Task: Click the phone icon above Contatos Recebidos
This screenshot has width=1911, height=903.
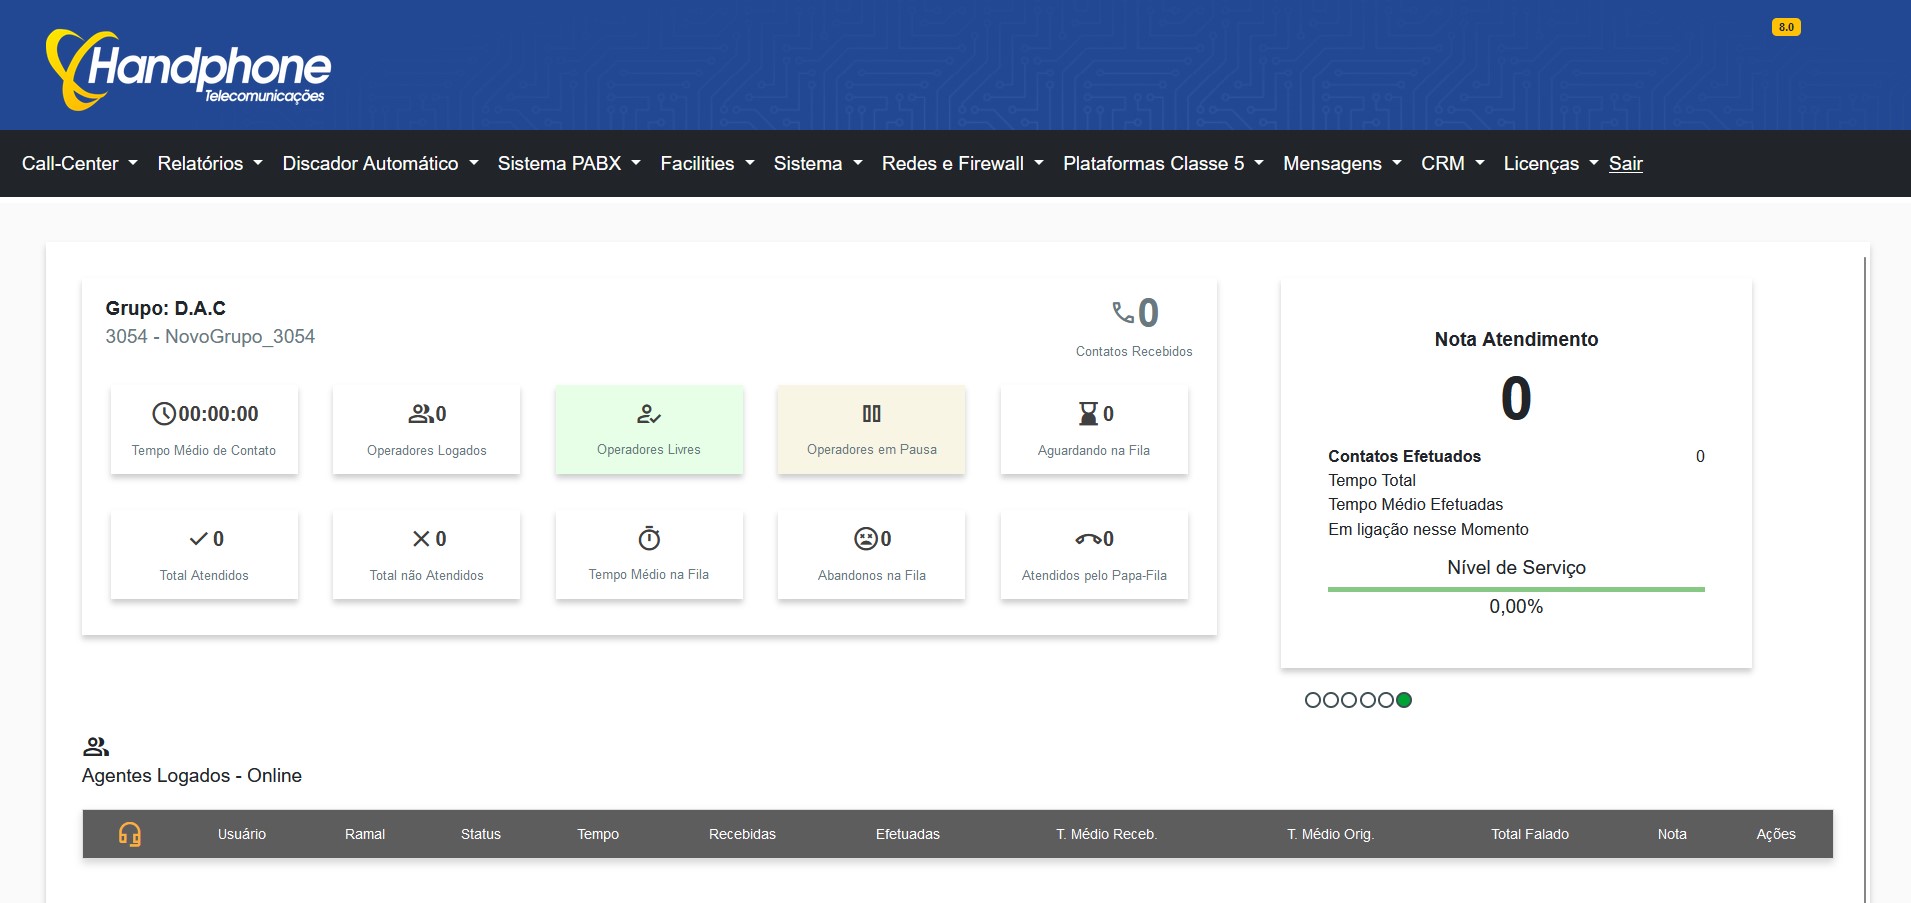Action: [1123, 313]
